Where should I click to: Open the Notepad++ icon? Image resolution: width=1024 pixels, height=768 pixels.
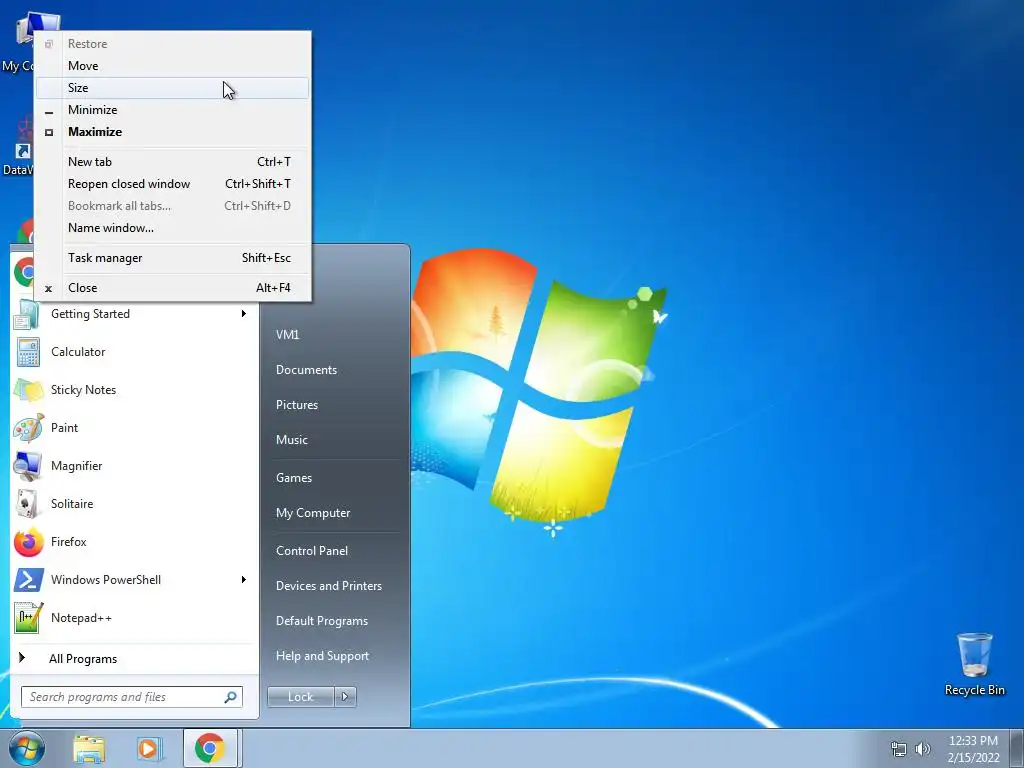(x=28, y=618)
